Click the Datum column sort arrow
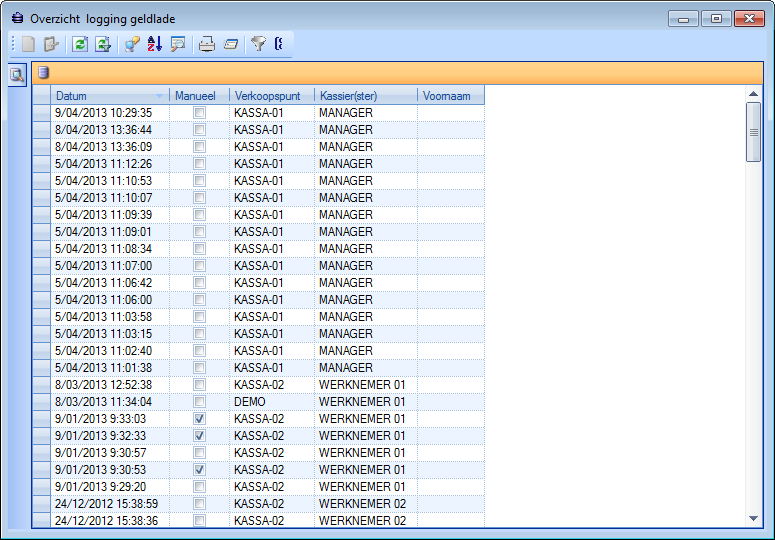Screen dimensions: 775x540 pyautogui.click(x=160, y=96)
